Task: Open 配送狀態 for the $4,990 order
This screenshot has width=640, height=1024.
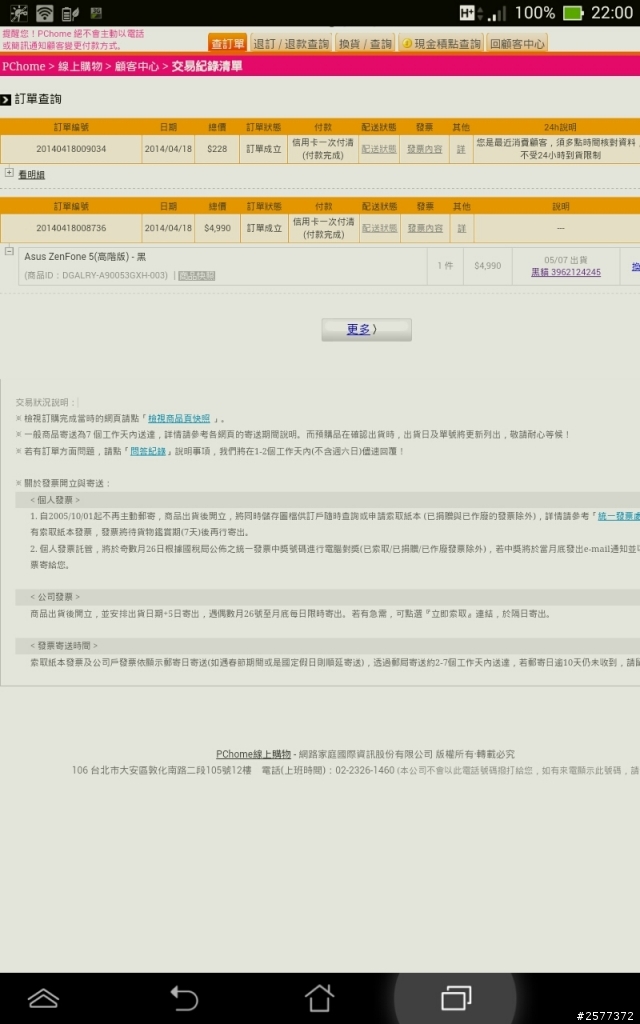Action: (379, 228)
